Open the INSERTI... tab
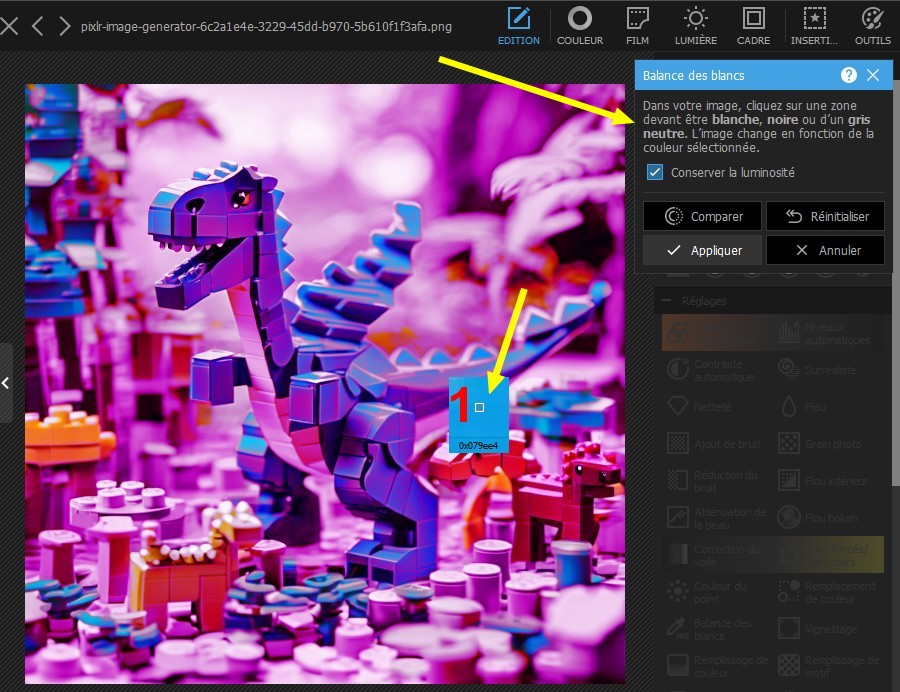This screenshot has height=692, width=900. (814, 26)
